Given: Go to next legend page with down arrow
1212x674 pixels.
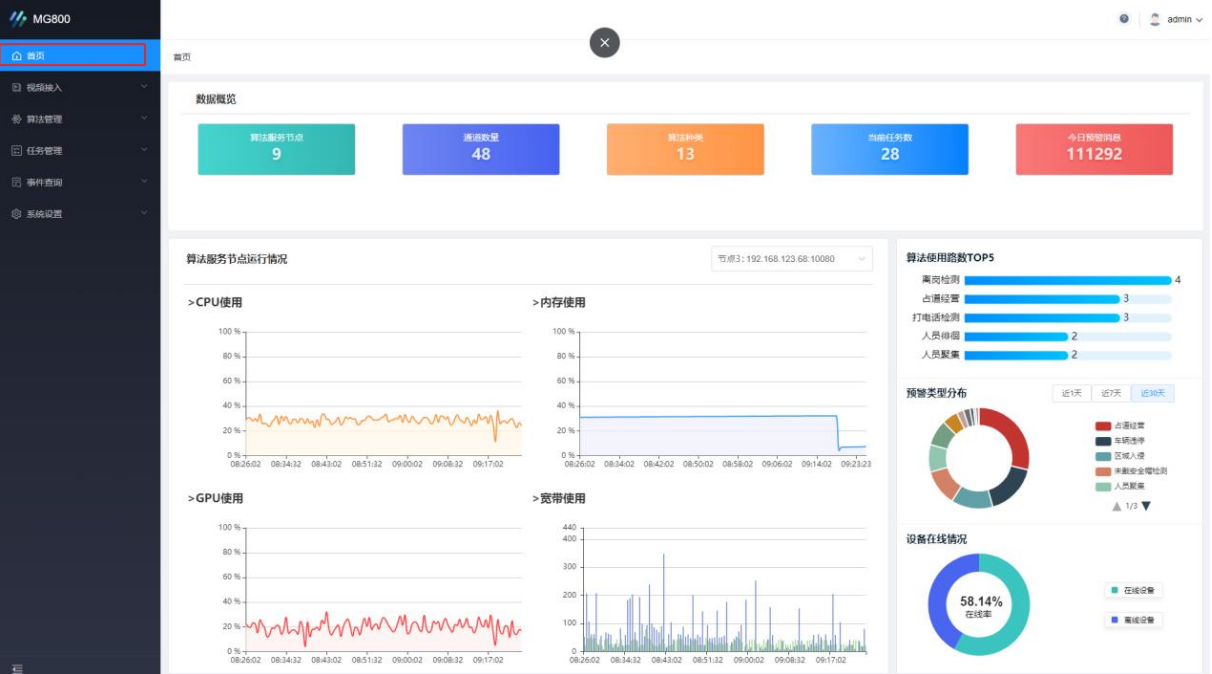Looking at the screenshot, I should 1146,506.
